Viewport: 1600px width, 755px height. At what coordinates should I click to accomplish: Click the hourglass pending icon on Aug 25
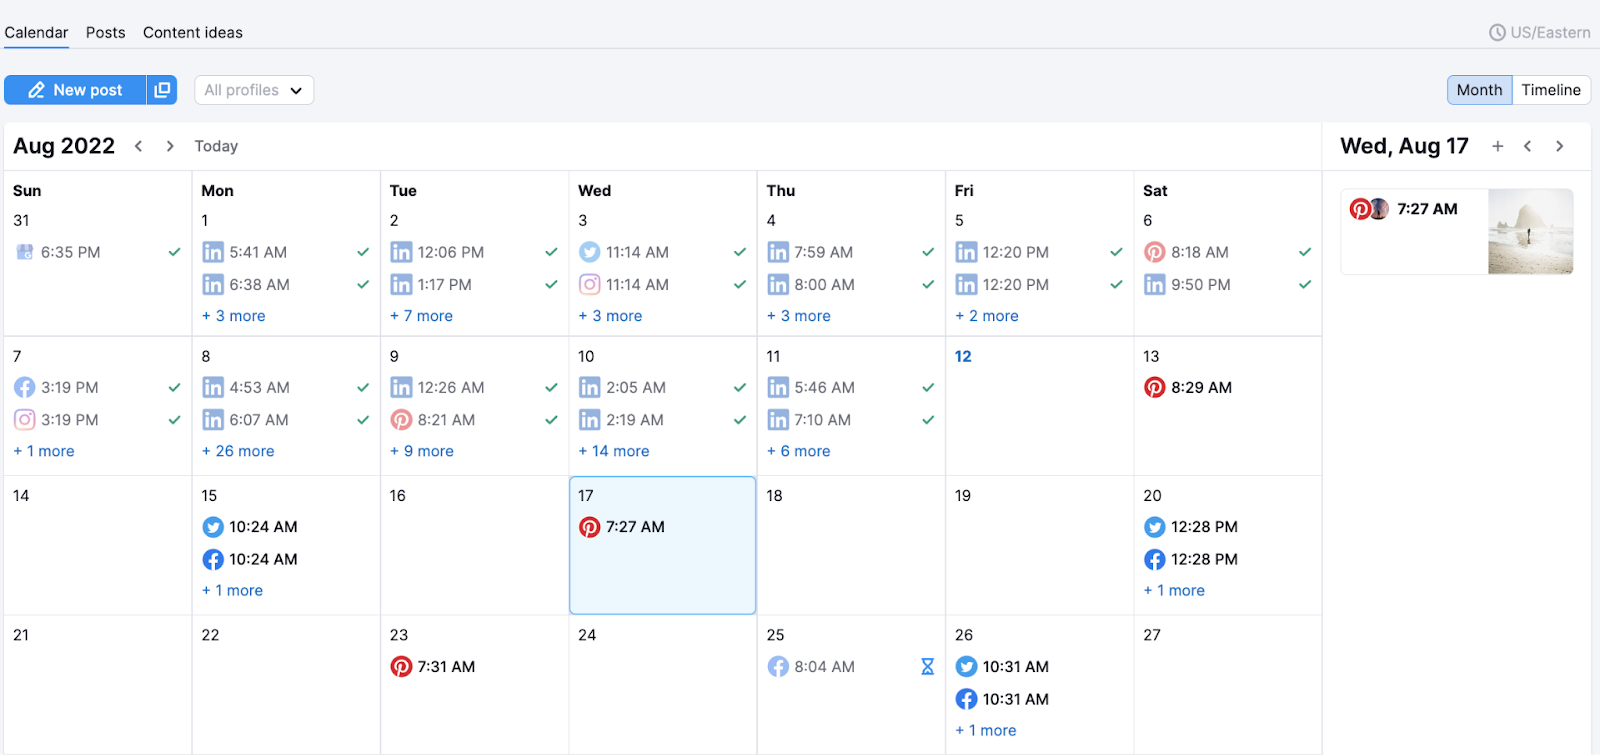coord(927,667)
